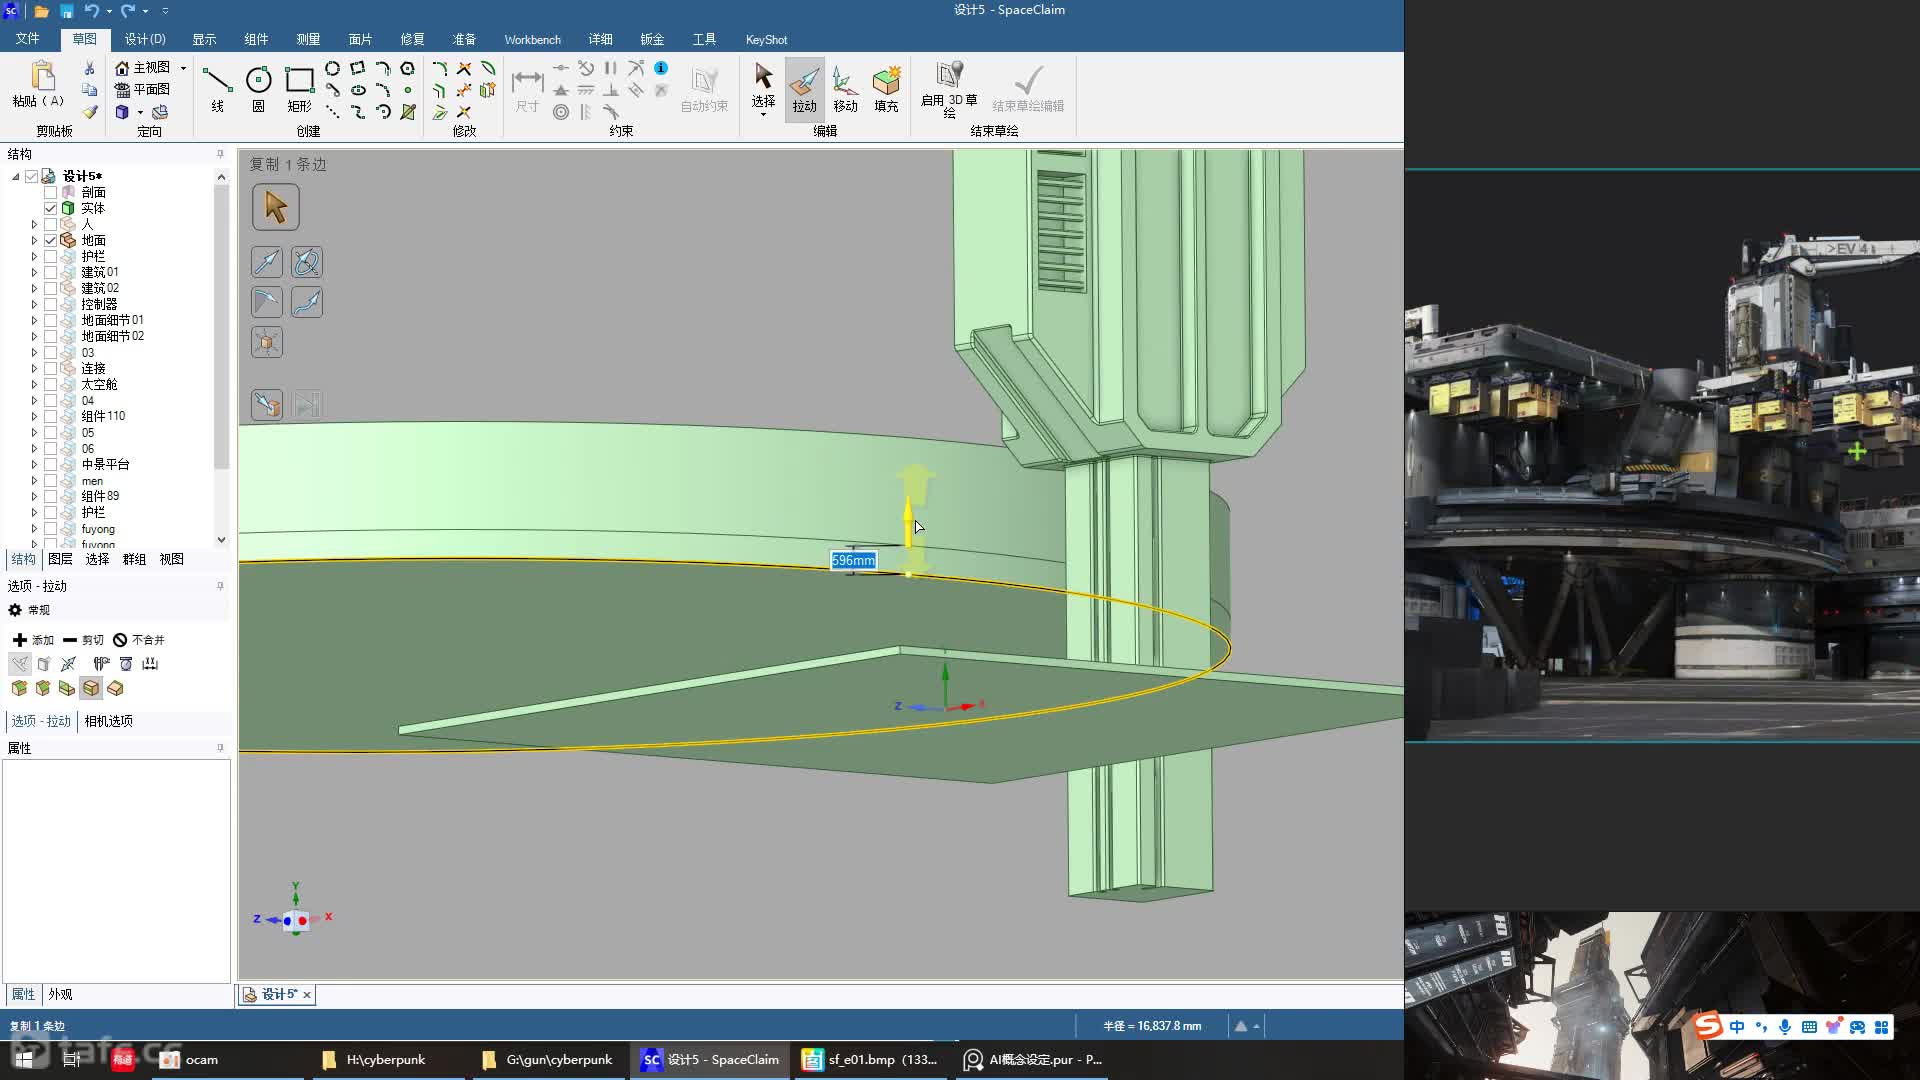Image resolution: width=1920 pixels, height=1080 pixels.
Task: Click the Home view (主视图) button
Action: 142,67
